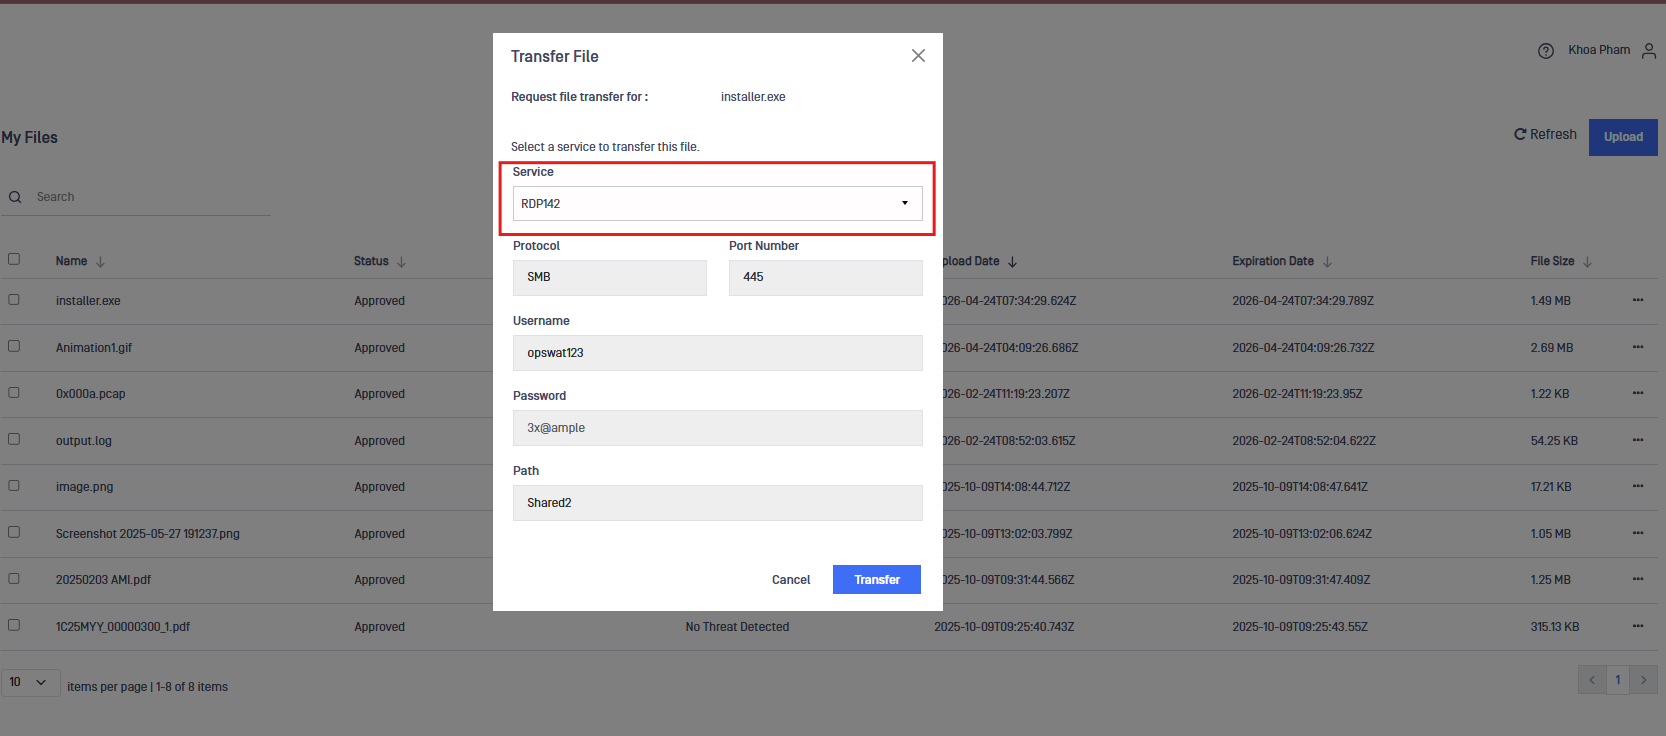Click the Upload button
The height and width of the screenshot is (736, 1666).
(x=1622, y=137)
